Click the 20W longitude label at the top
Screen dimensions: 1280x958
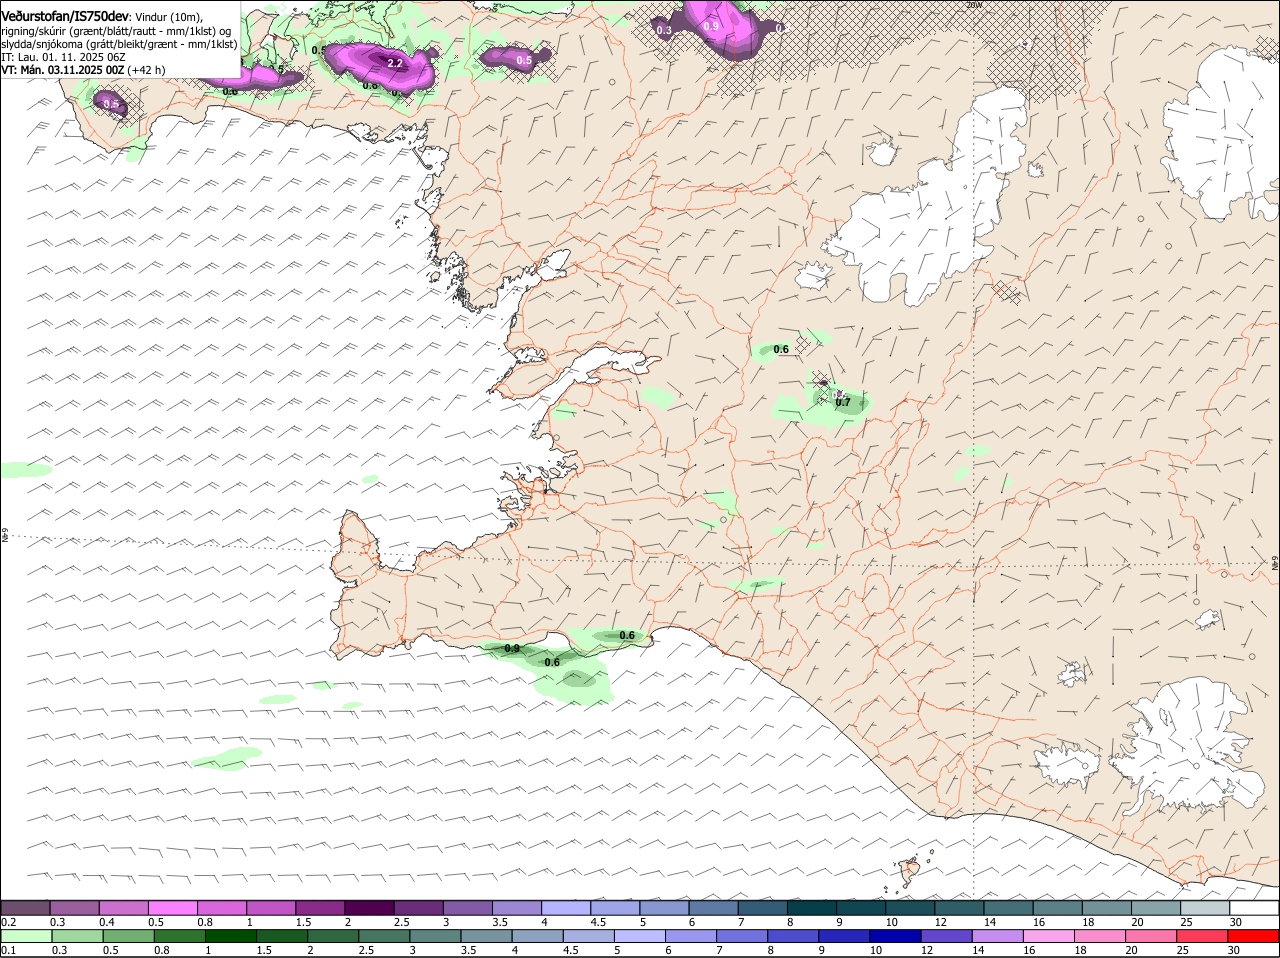click(x=975, y=5)
